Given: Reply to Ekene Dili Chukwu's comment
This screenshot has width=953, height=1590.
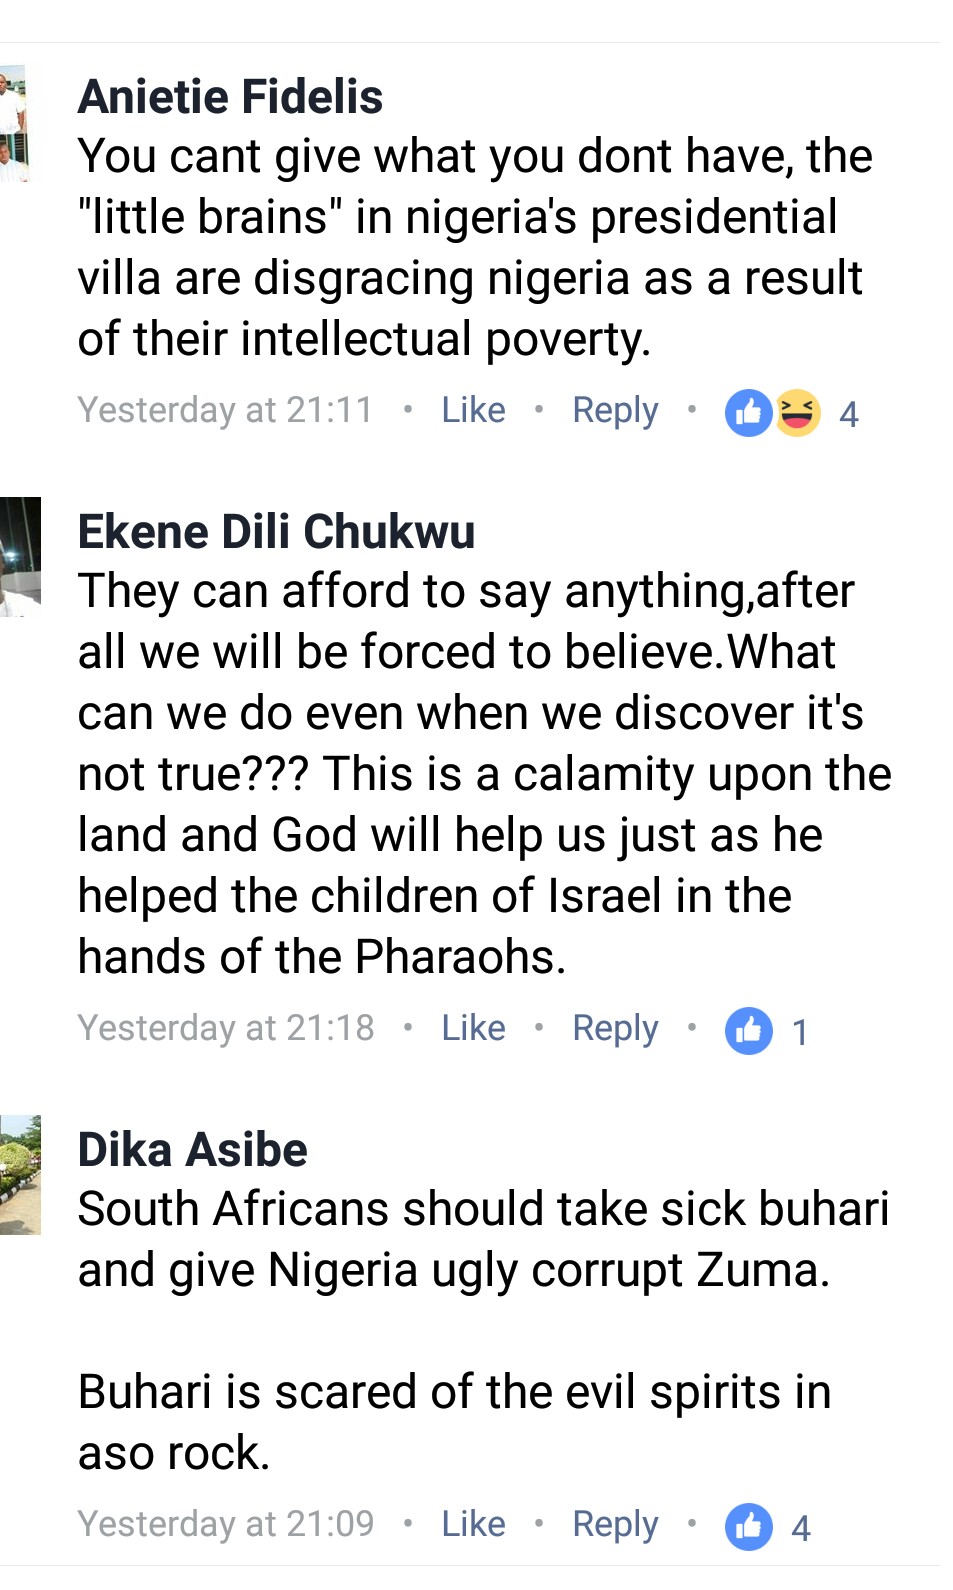Looking at the screenshot, I should point(615,1028).
